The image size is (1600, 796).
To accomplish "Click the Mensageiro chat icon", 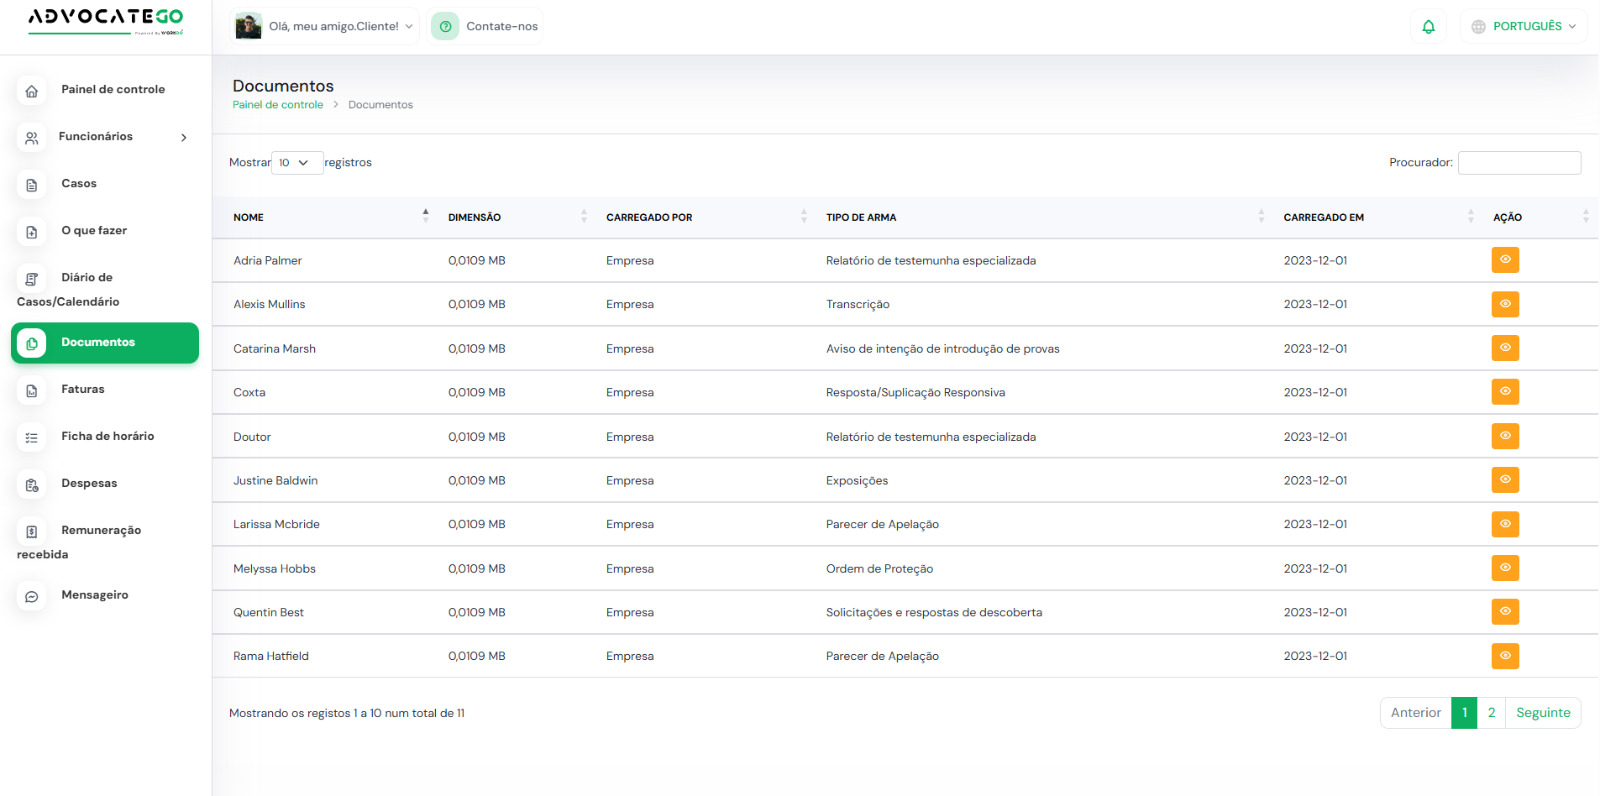I will pos(32,597).
